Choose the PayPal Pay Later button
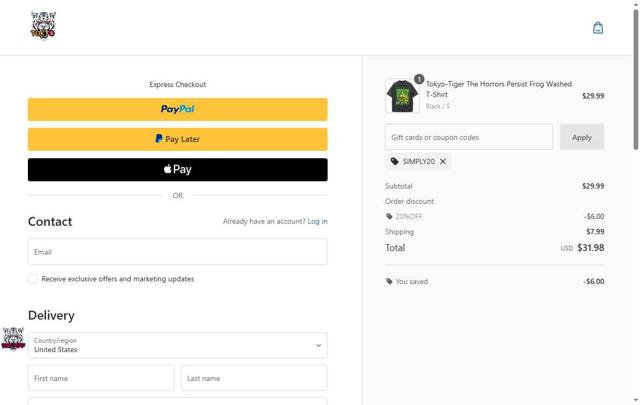 point(178,139)
